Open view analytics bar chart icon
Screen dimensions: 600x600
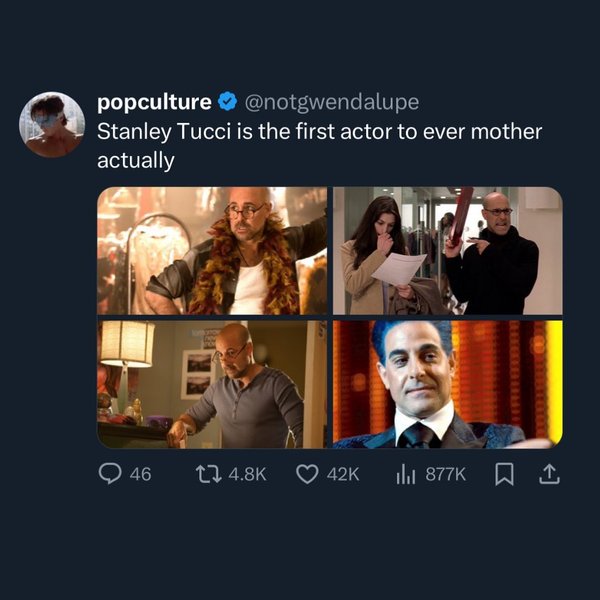(406, 475)
